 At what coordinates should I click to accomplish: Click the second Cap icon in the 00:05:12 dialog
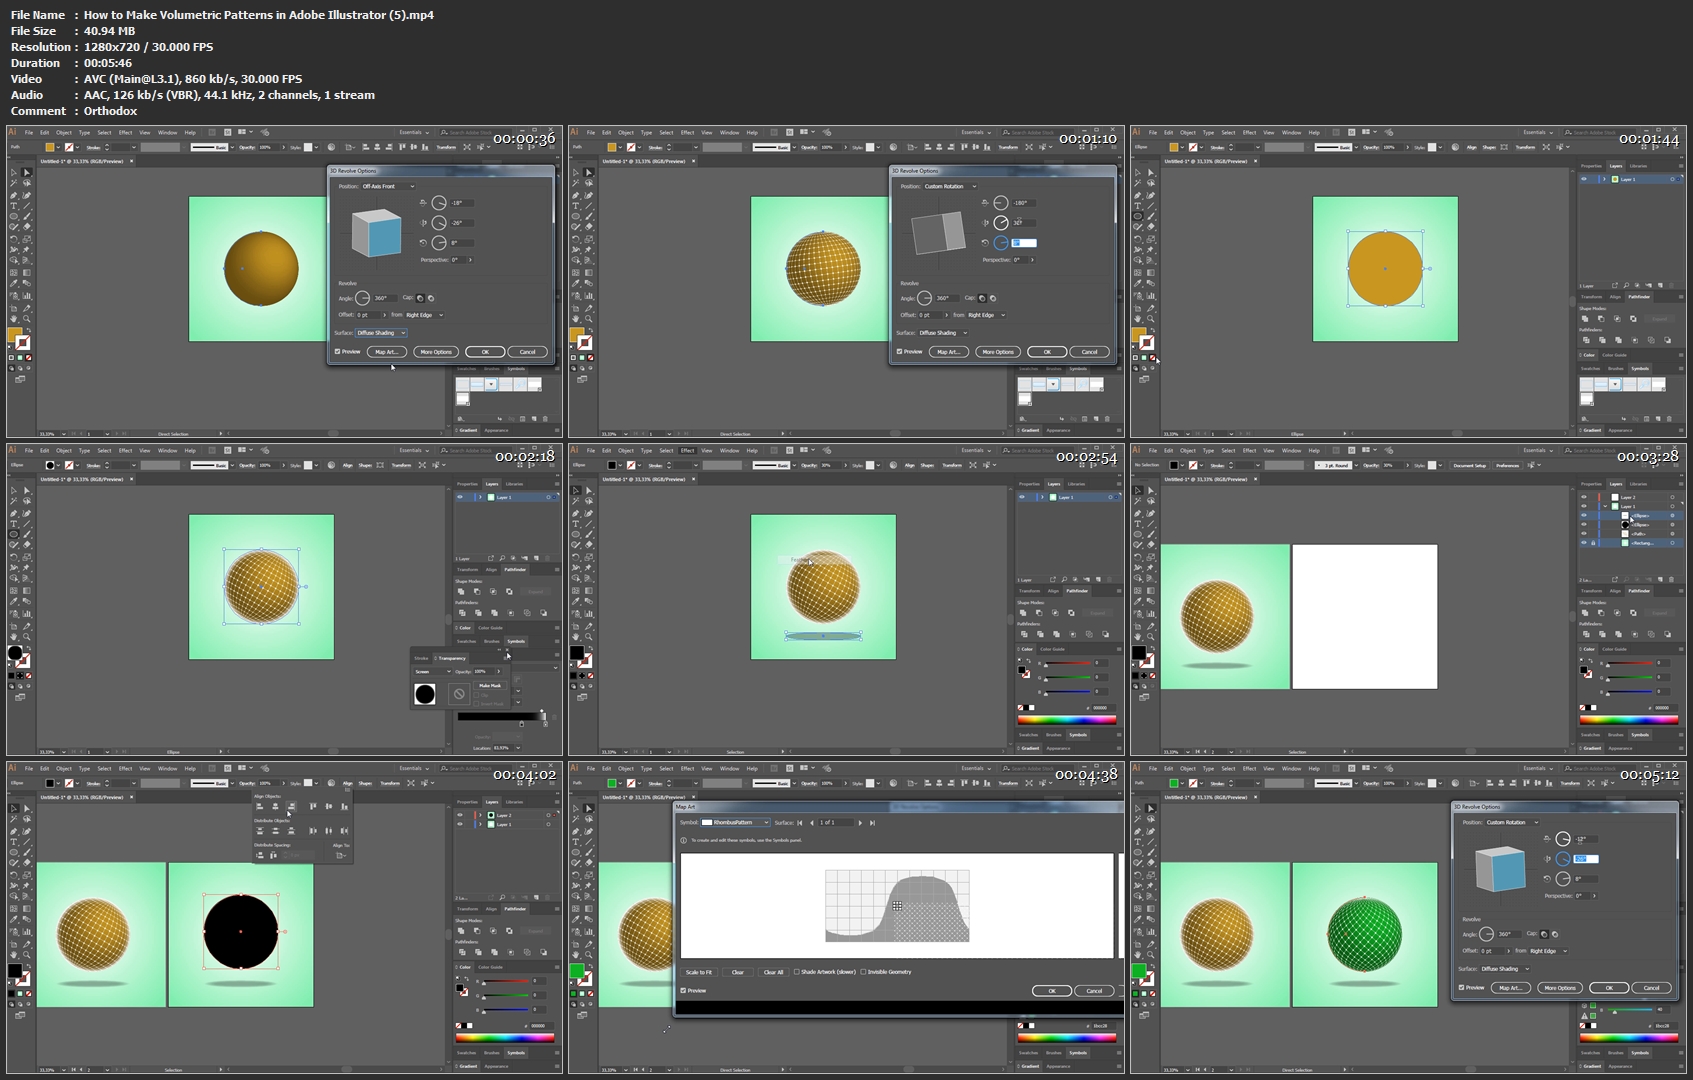(1555, 934)
